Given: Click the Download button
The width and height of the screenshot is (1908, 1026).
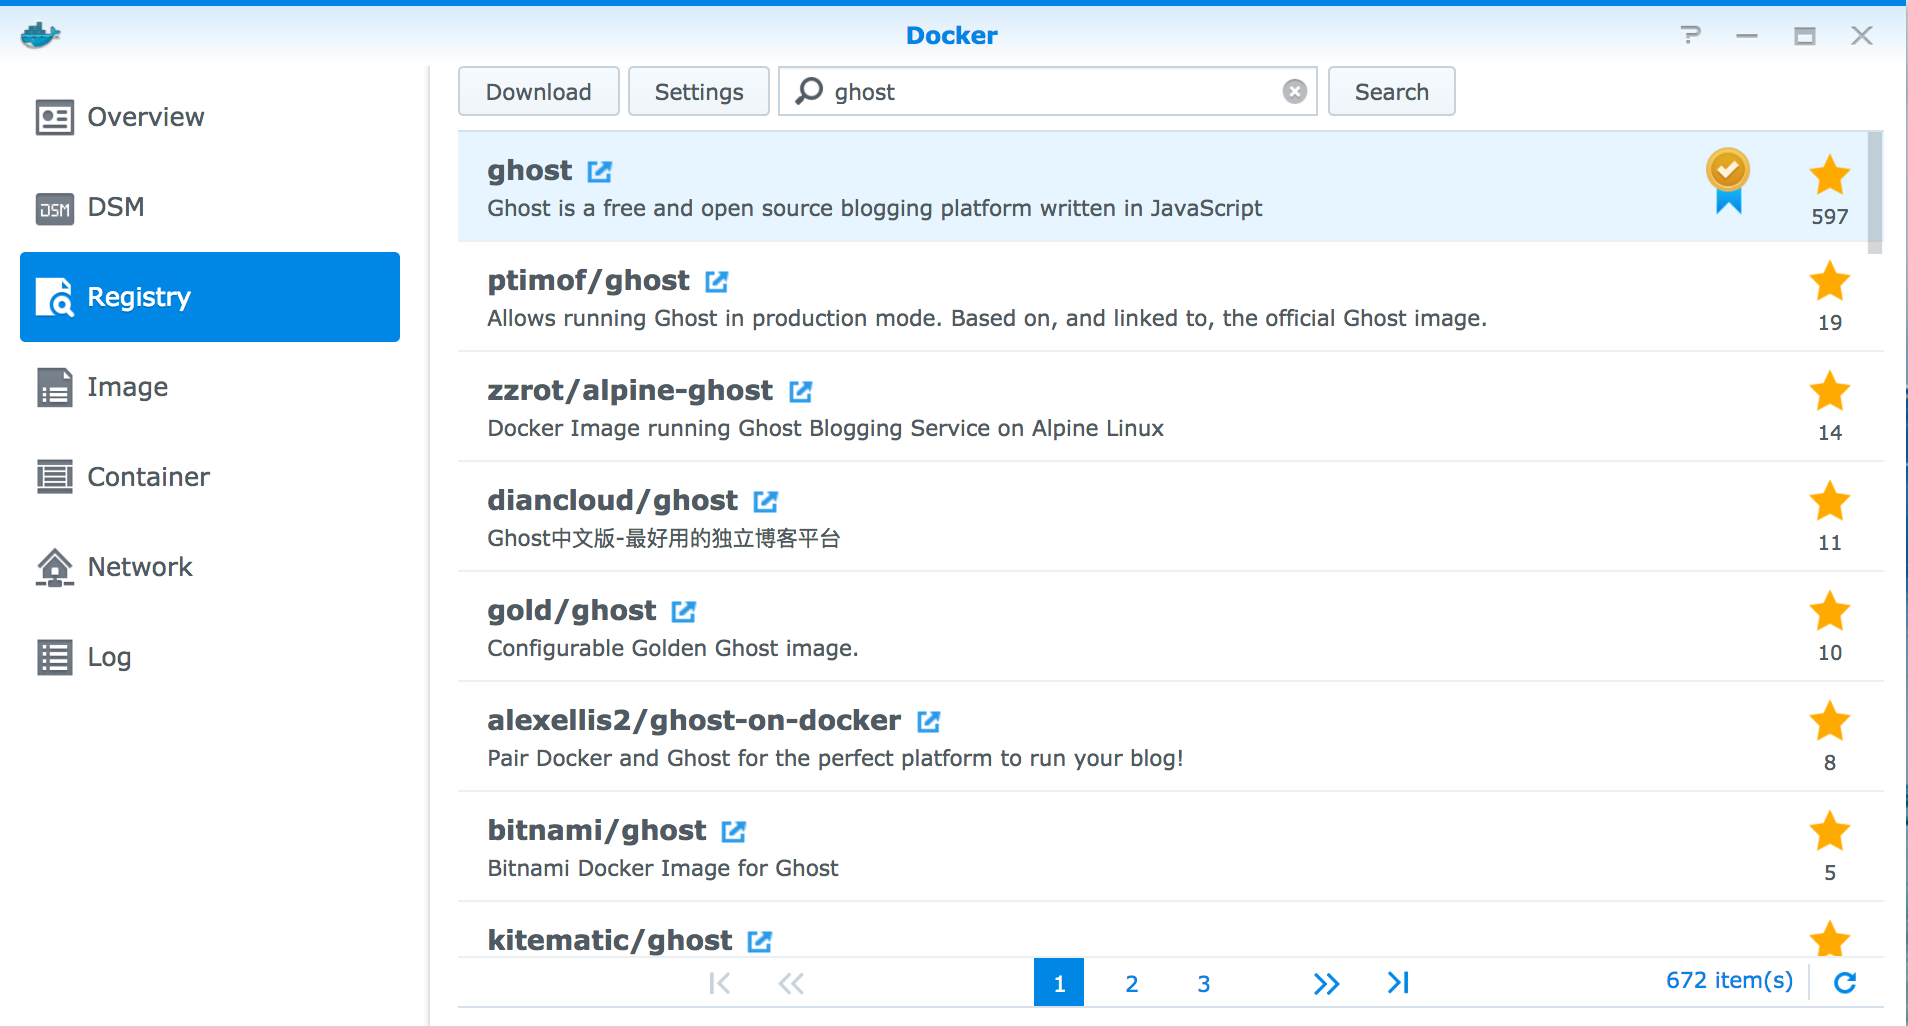Looking at the screenshot, I should [539, 92].
